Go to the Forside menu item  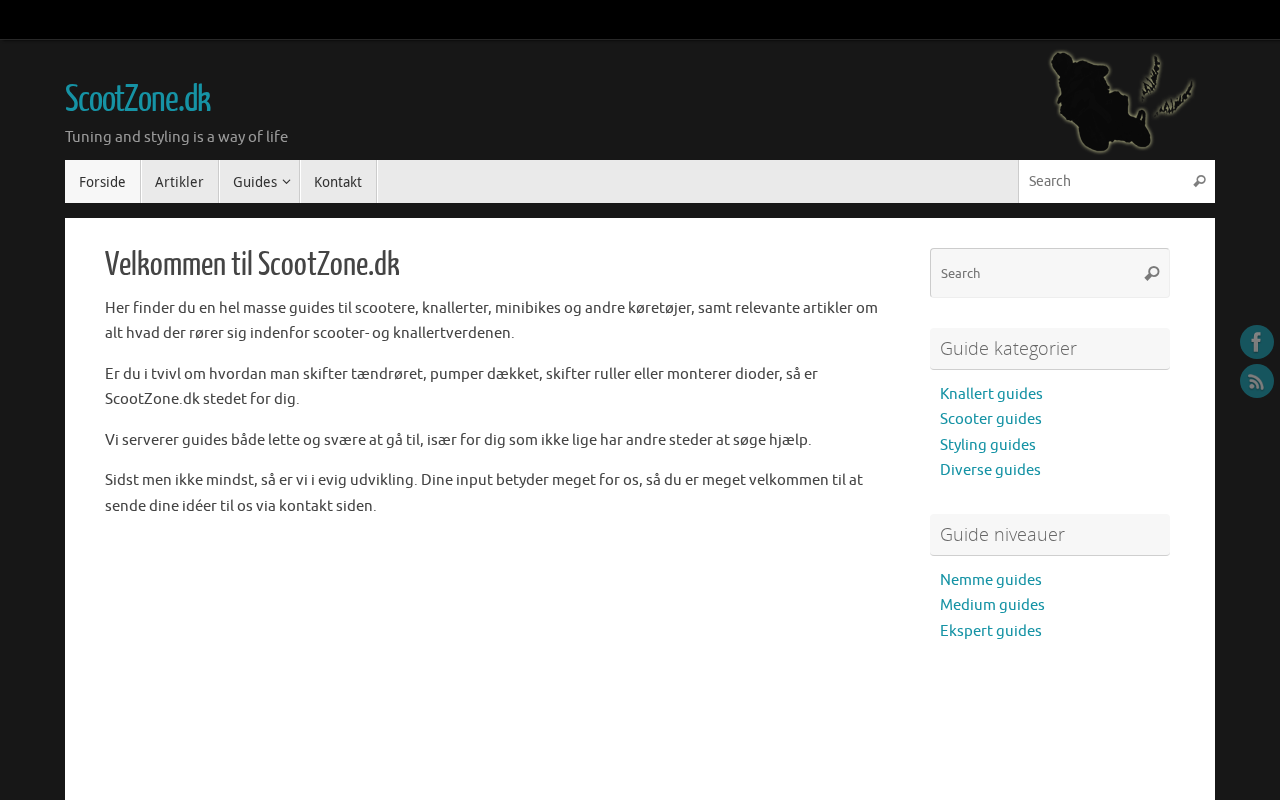[102, 182]
